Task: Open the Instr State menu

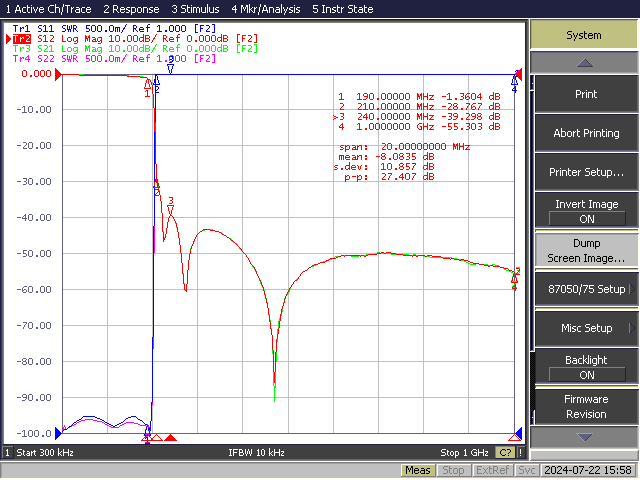Action: (342, 9)
